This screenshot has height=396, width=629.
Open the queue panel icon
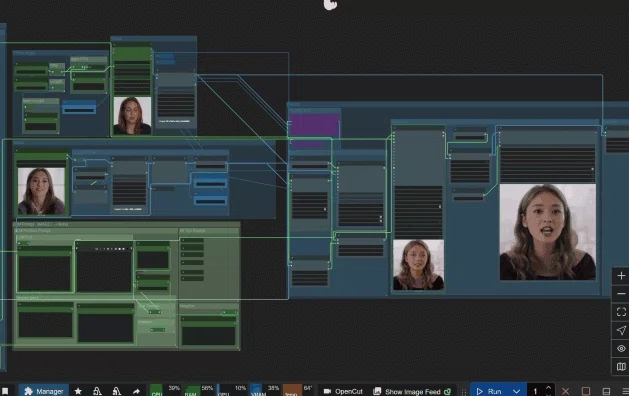click(606, 391)
